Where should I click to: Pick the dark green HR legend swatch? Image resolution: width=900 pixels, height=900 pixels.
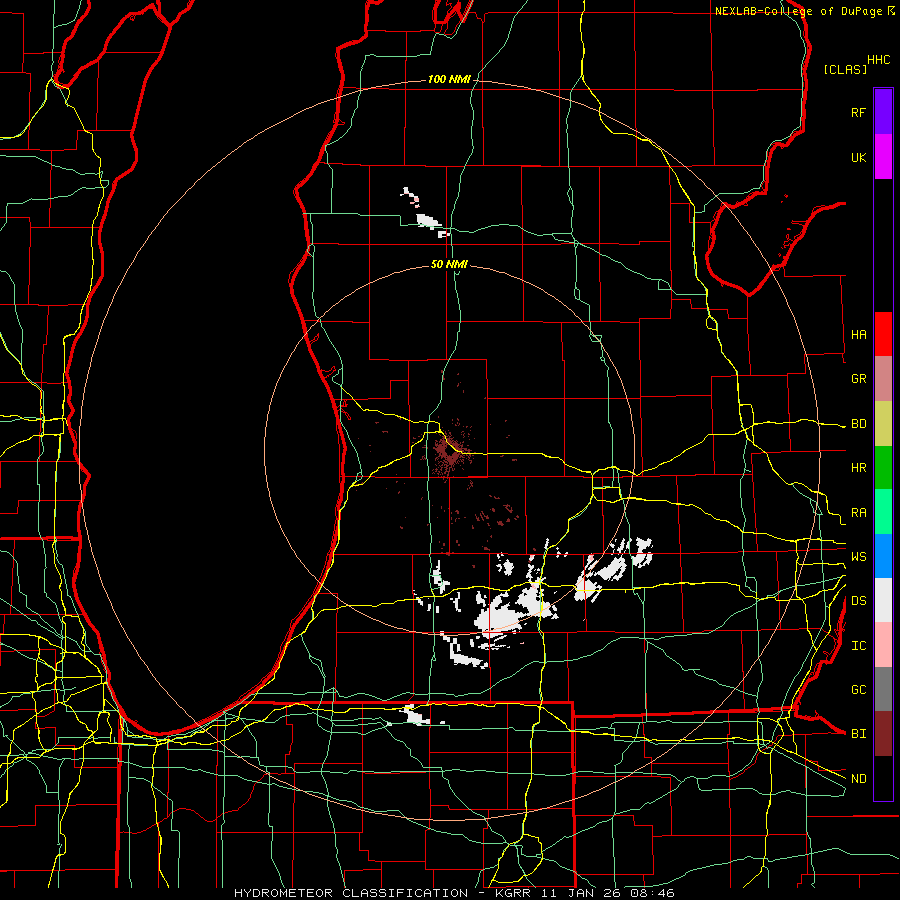(883, 468)
